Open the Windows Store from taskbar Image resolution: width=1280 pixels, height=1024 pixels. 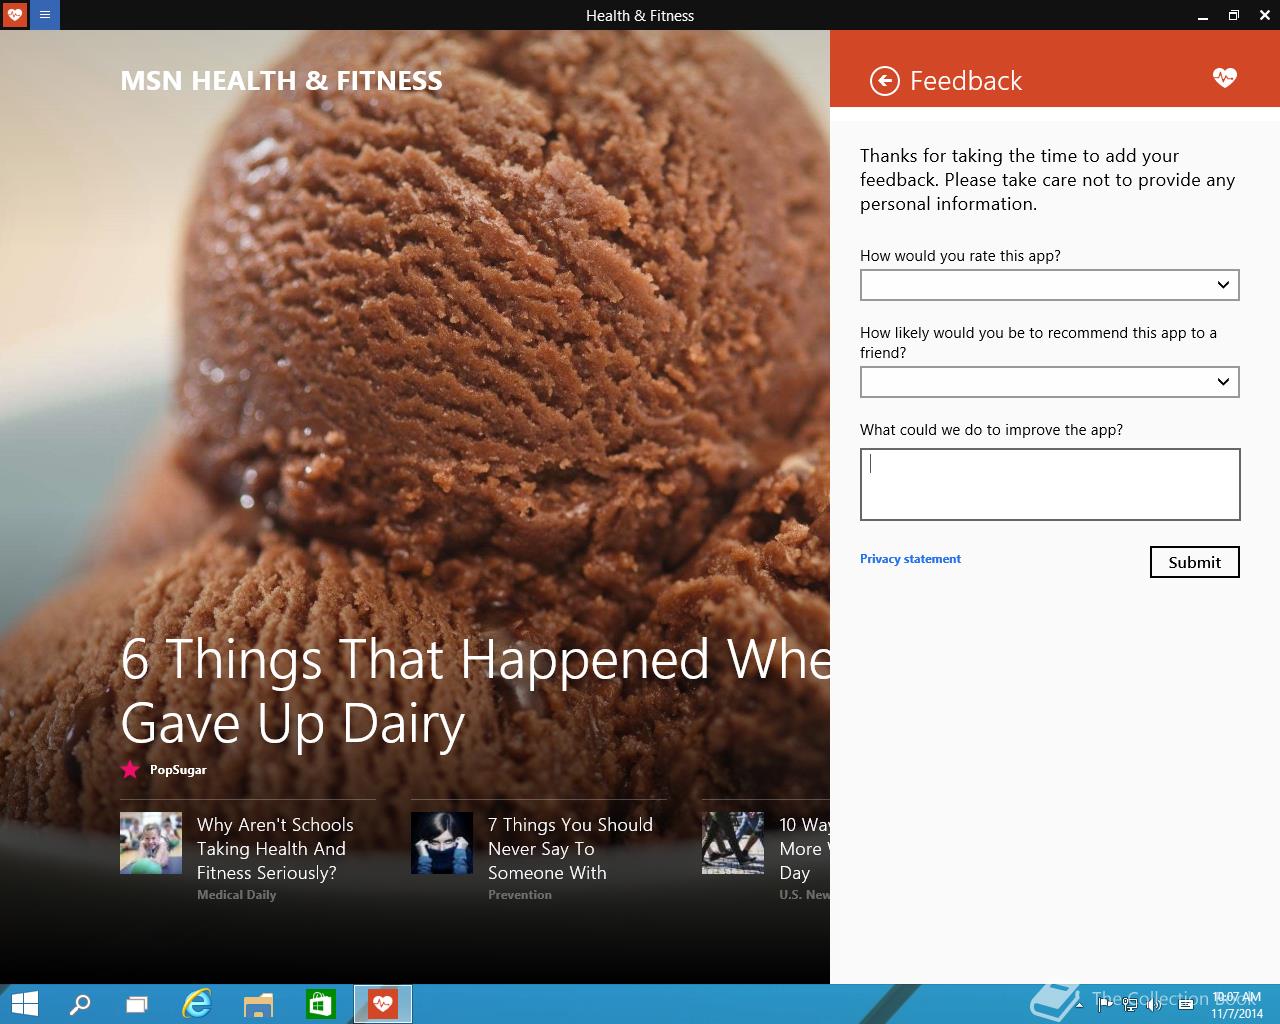point(320,1004)
